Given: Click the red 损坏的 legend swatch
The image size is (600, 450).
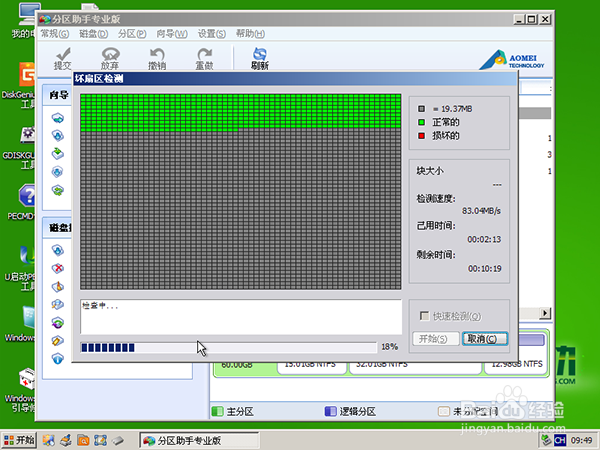Looking at the screenshot, I should click(x=422, y=136).
